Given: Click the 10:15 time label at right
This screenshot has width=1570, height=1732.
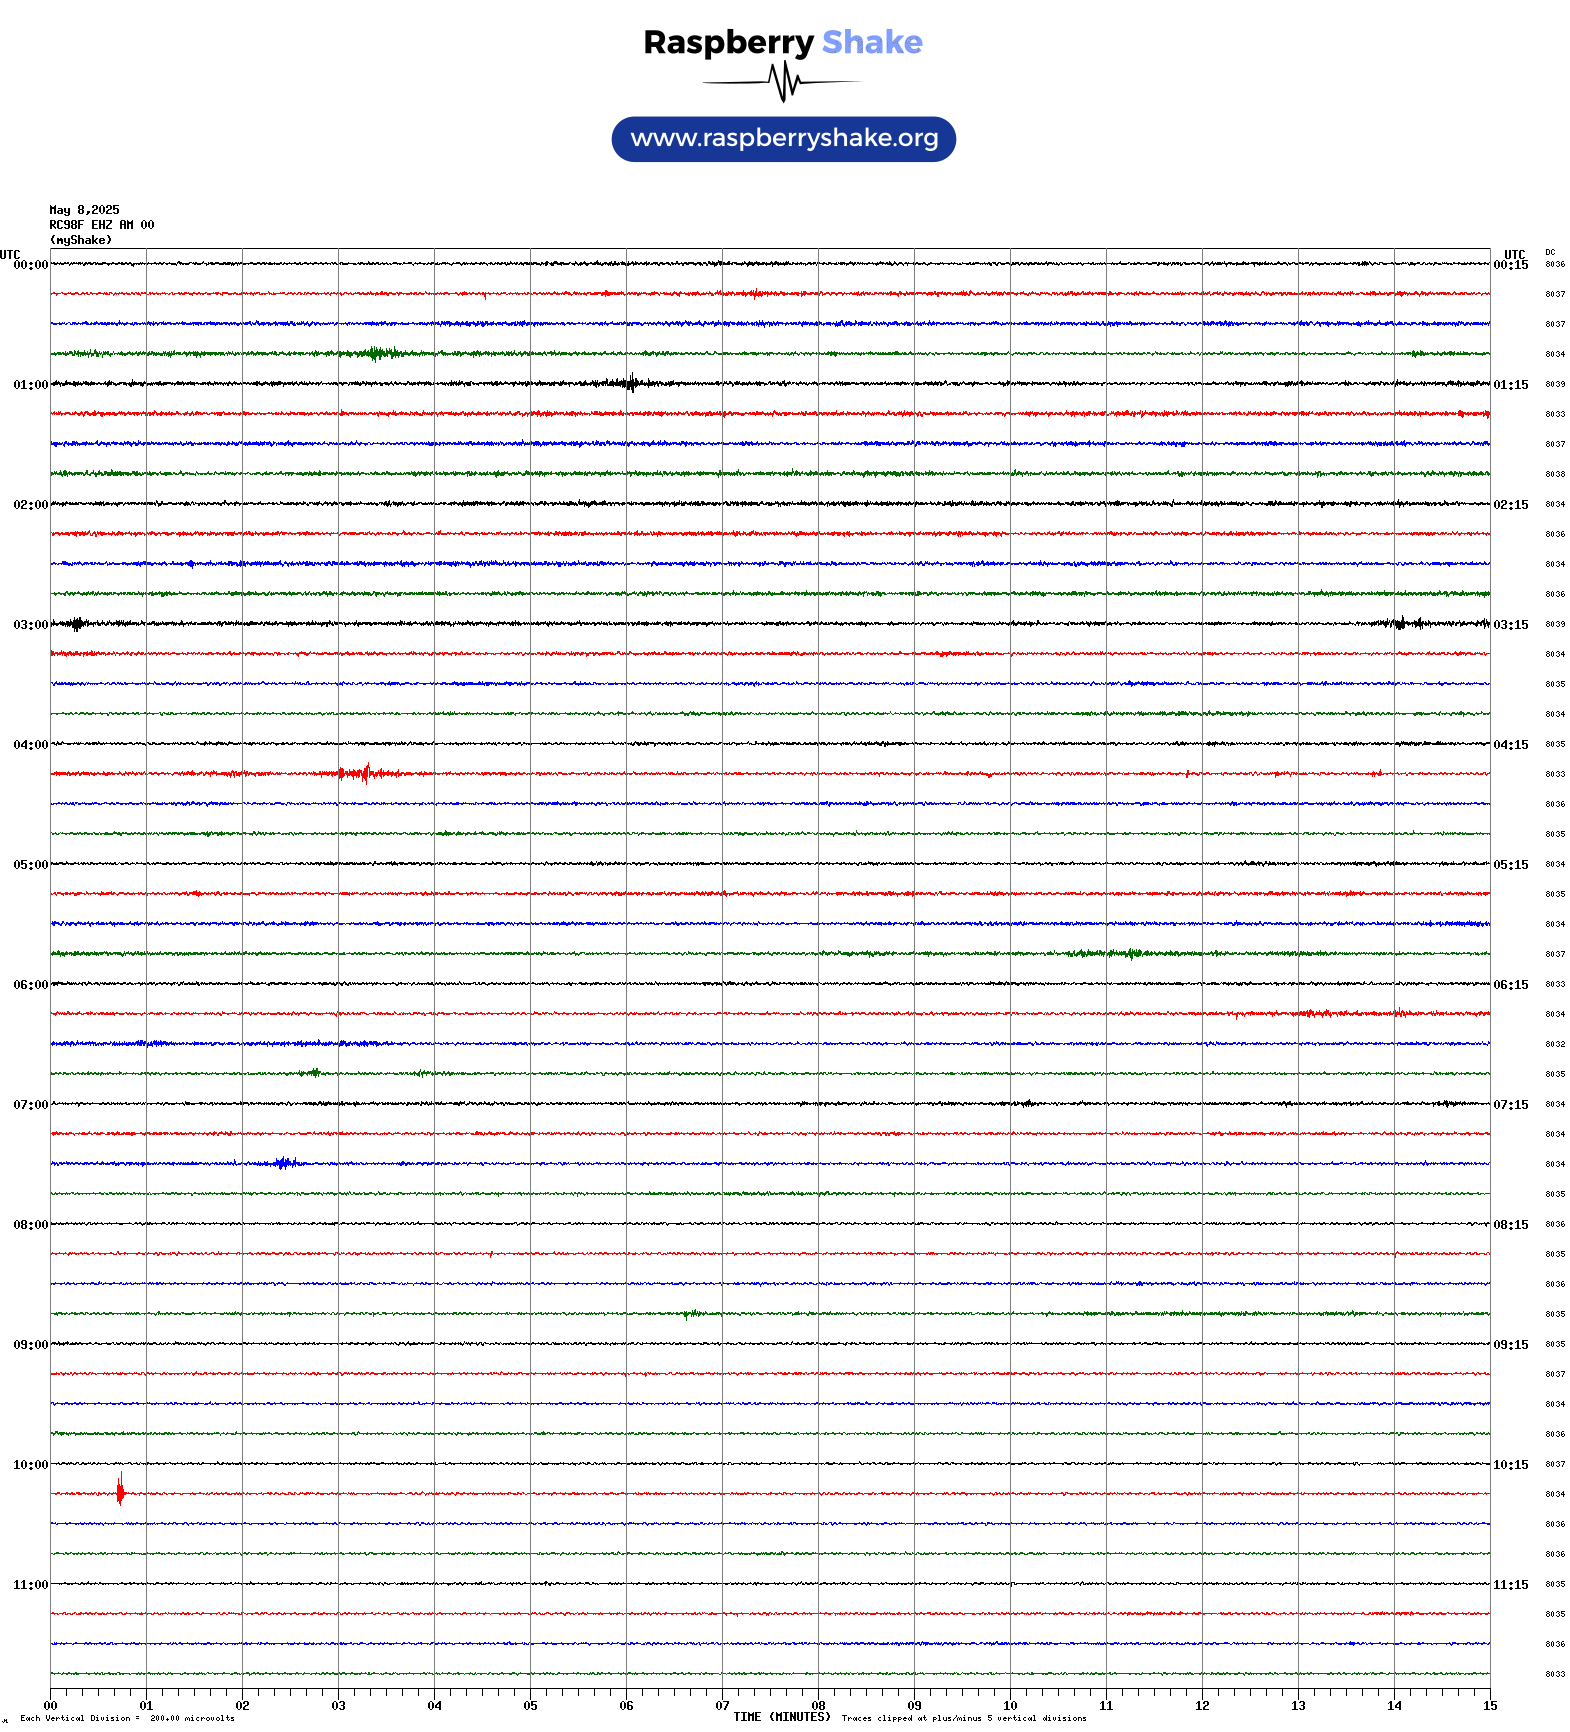Looking at the screenshot, I should pos(1511,1465).
